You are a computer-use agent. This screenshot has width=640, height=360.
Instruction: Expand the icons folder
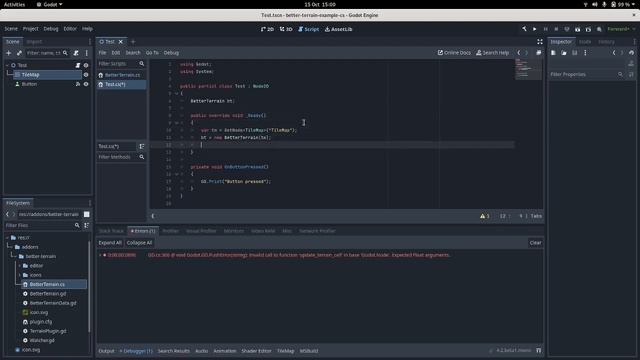point(19,275)
